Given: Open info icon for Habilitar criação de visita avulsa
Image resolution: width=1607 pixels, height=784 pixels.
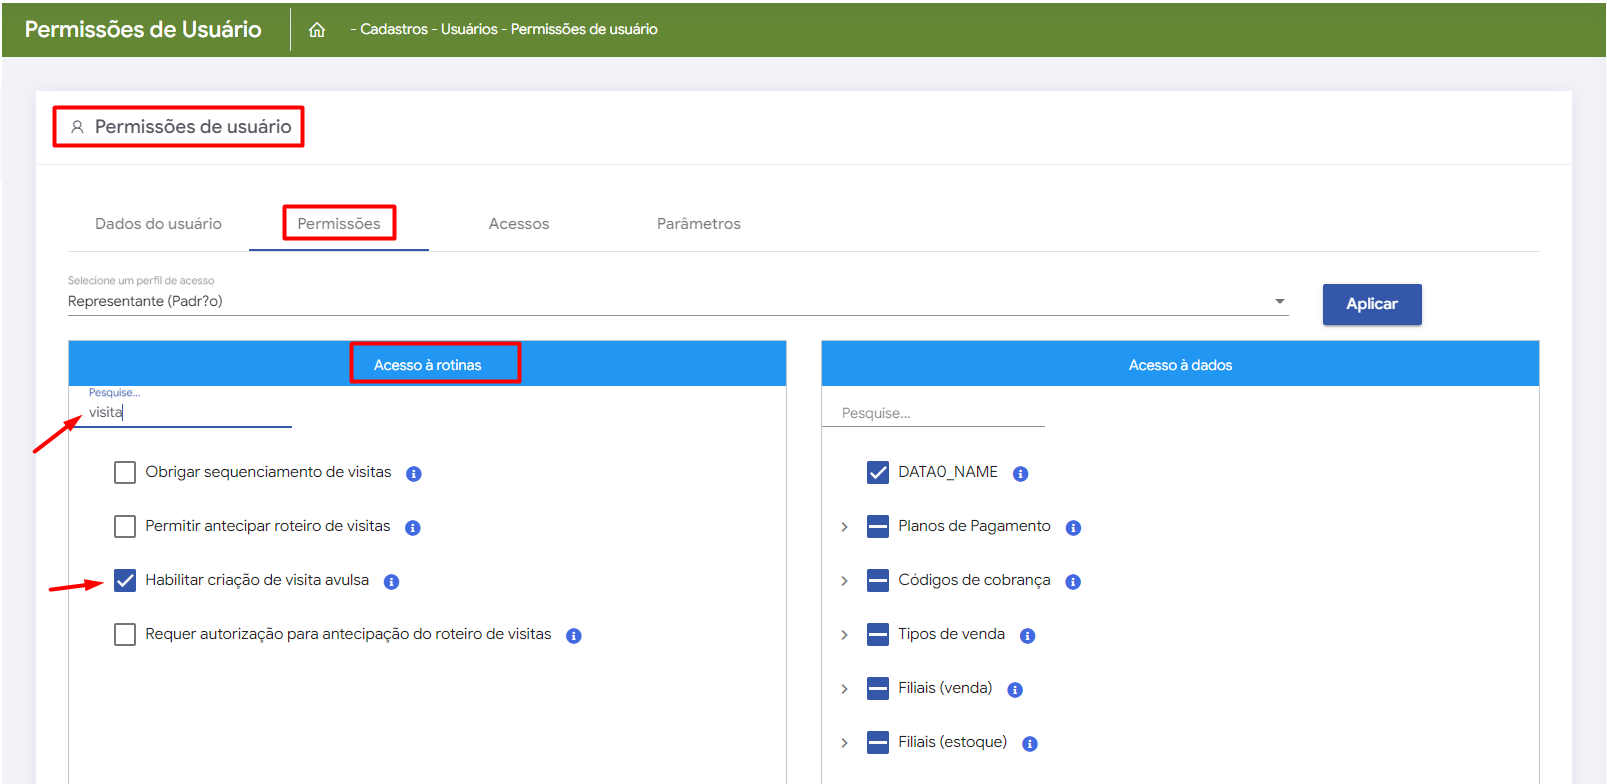Looking at the screenshot, I should 391,582.
